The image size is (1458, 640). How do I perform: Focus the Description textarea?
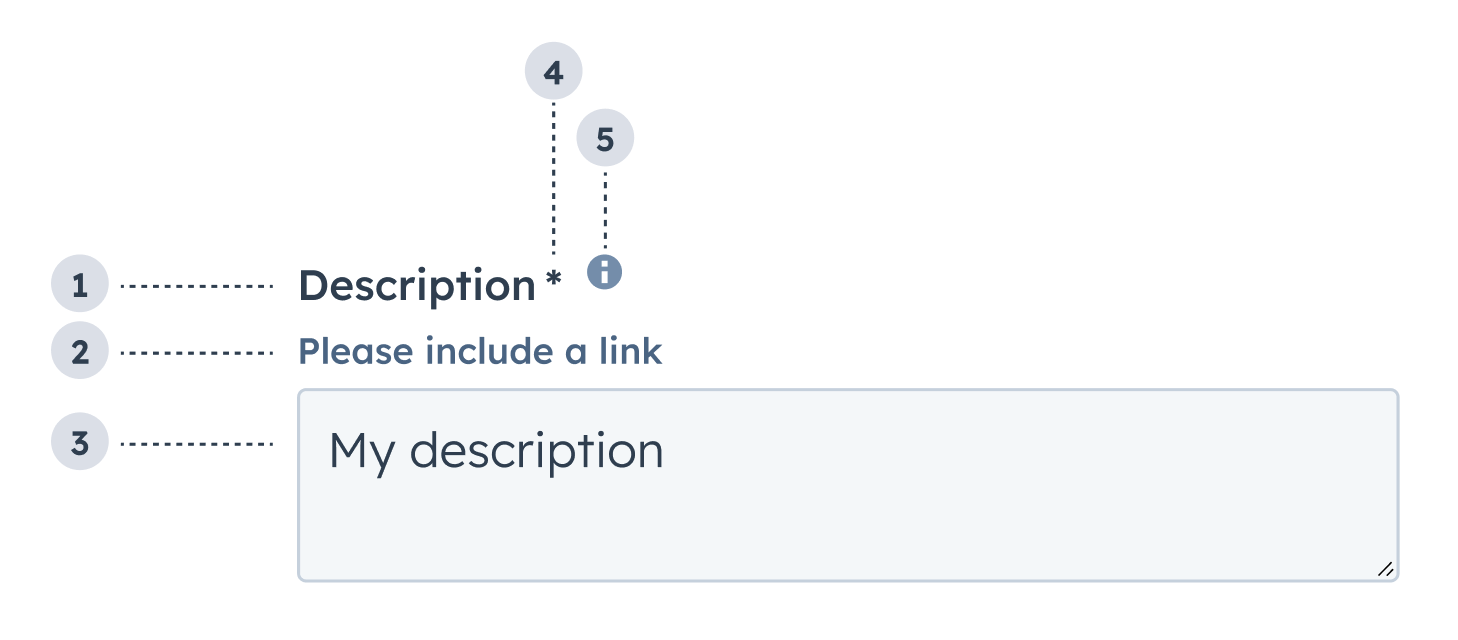[x=847, y=520]
